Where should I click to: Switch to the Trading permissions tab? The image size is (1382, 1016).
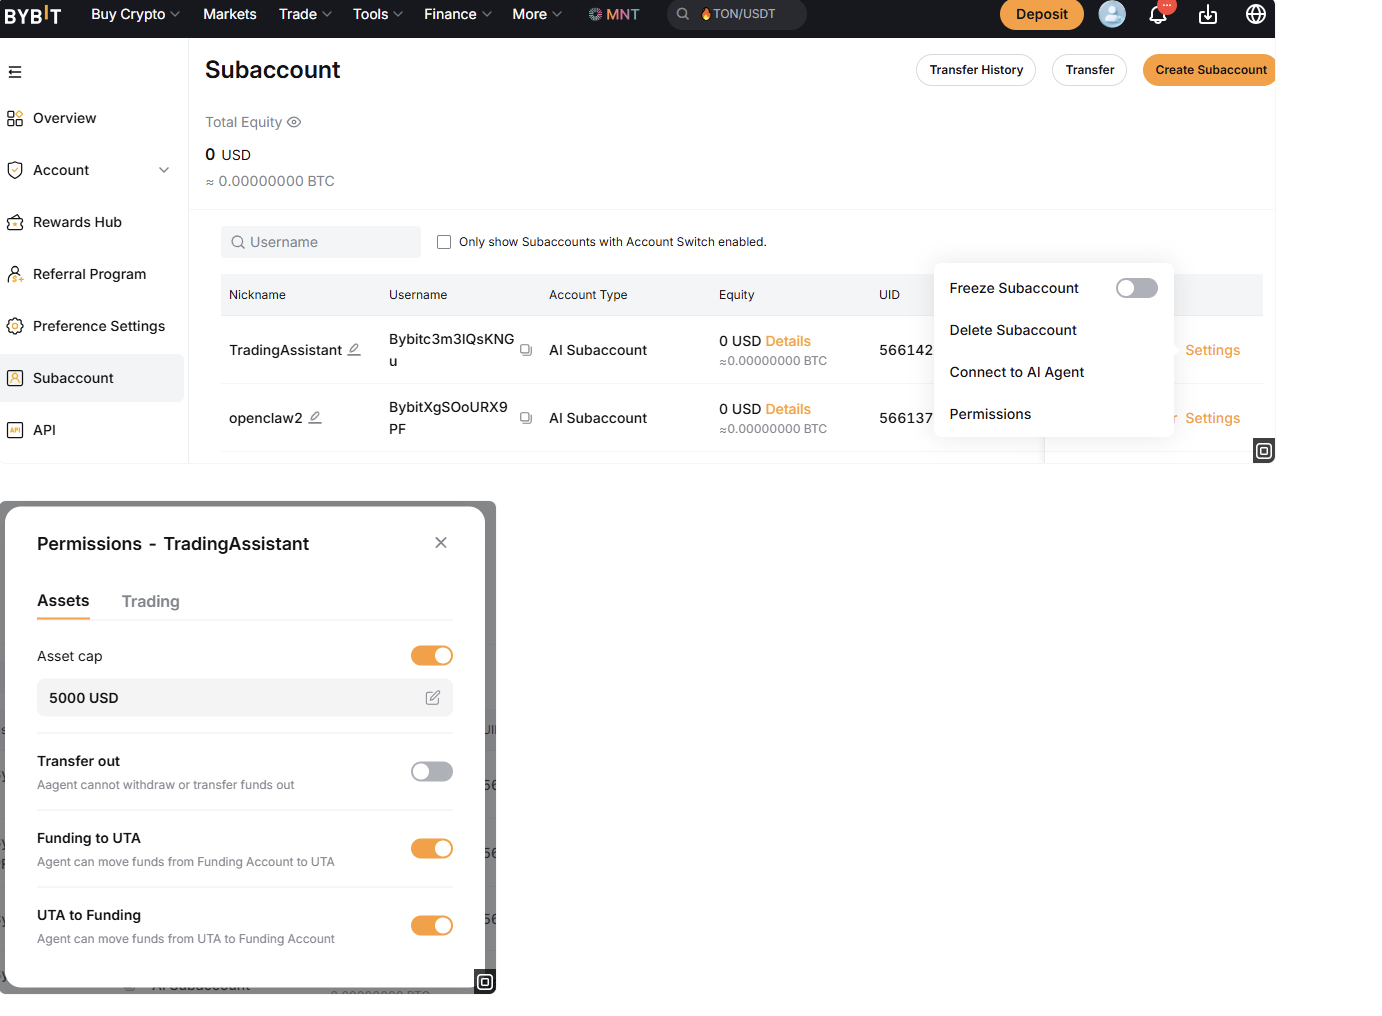point(151,601)
